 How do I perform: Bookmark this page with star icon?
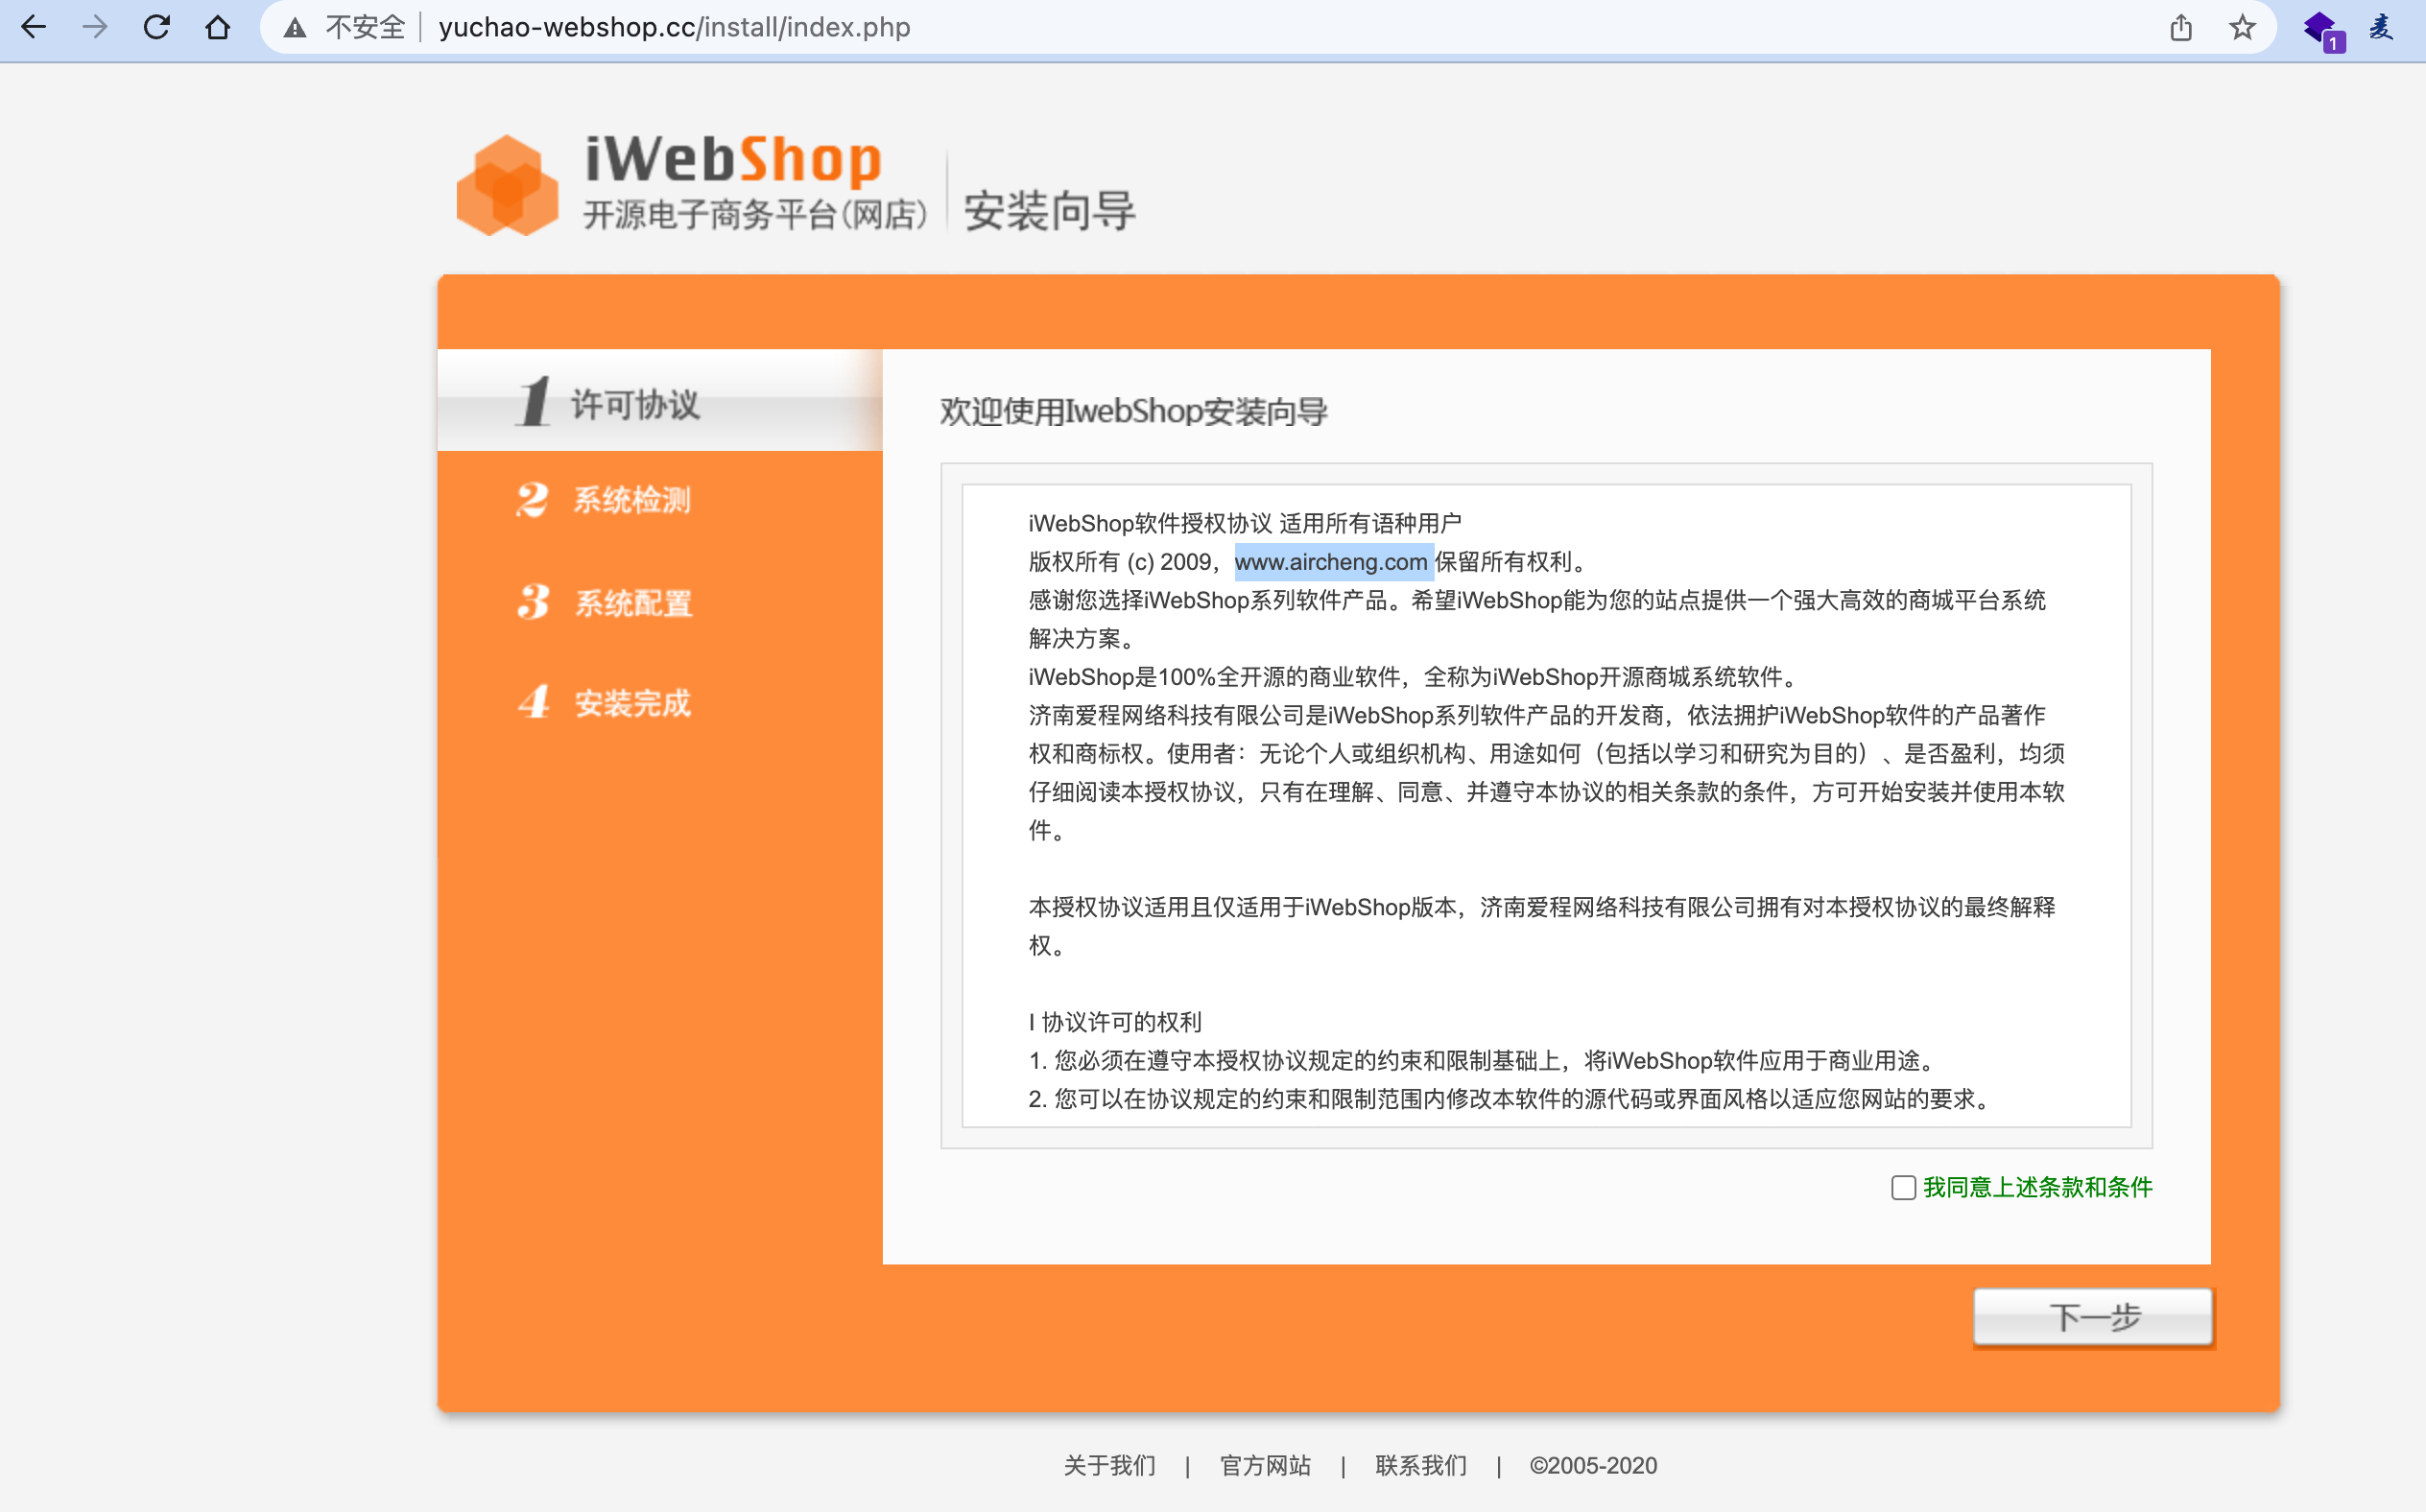(x=2242, y=27)
